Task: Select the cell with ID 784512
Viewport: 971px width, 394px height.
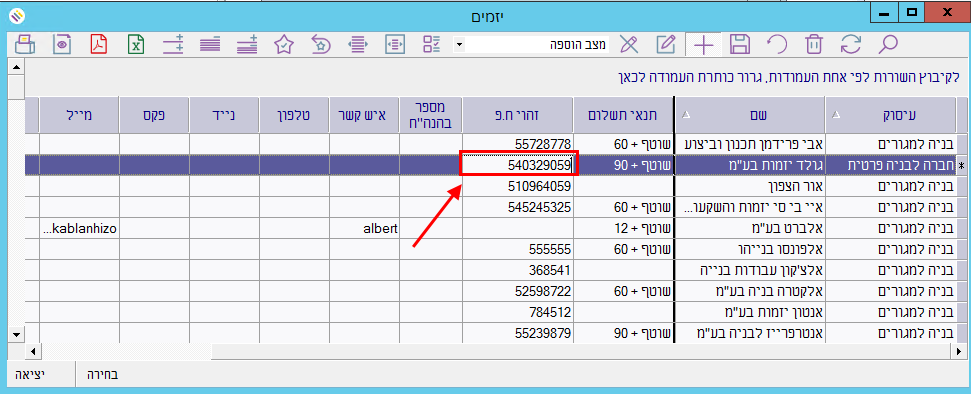Action: (518, 312)
